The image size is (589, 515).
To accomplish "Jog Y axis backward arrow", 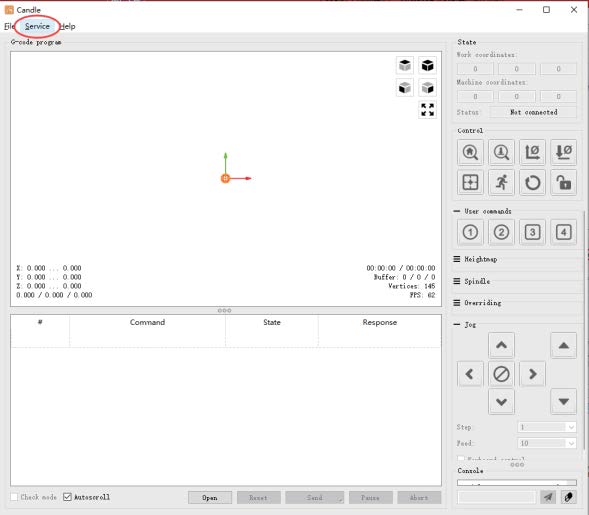I will [x=501, y=402].
